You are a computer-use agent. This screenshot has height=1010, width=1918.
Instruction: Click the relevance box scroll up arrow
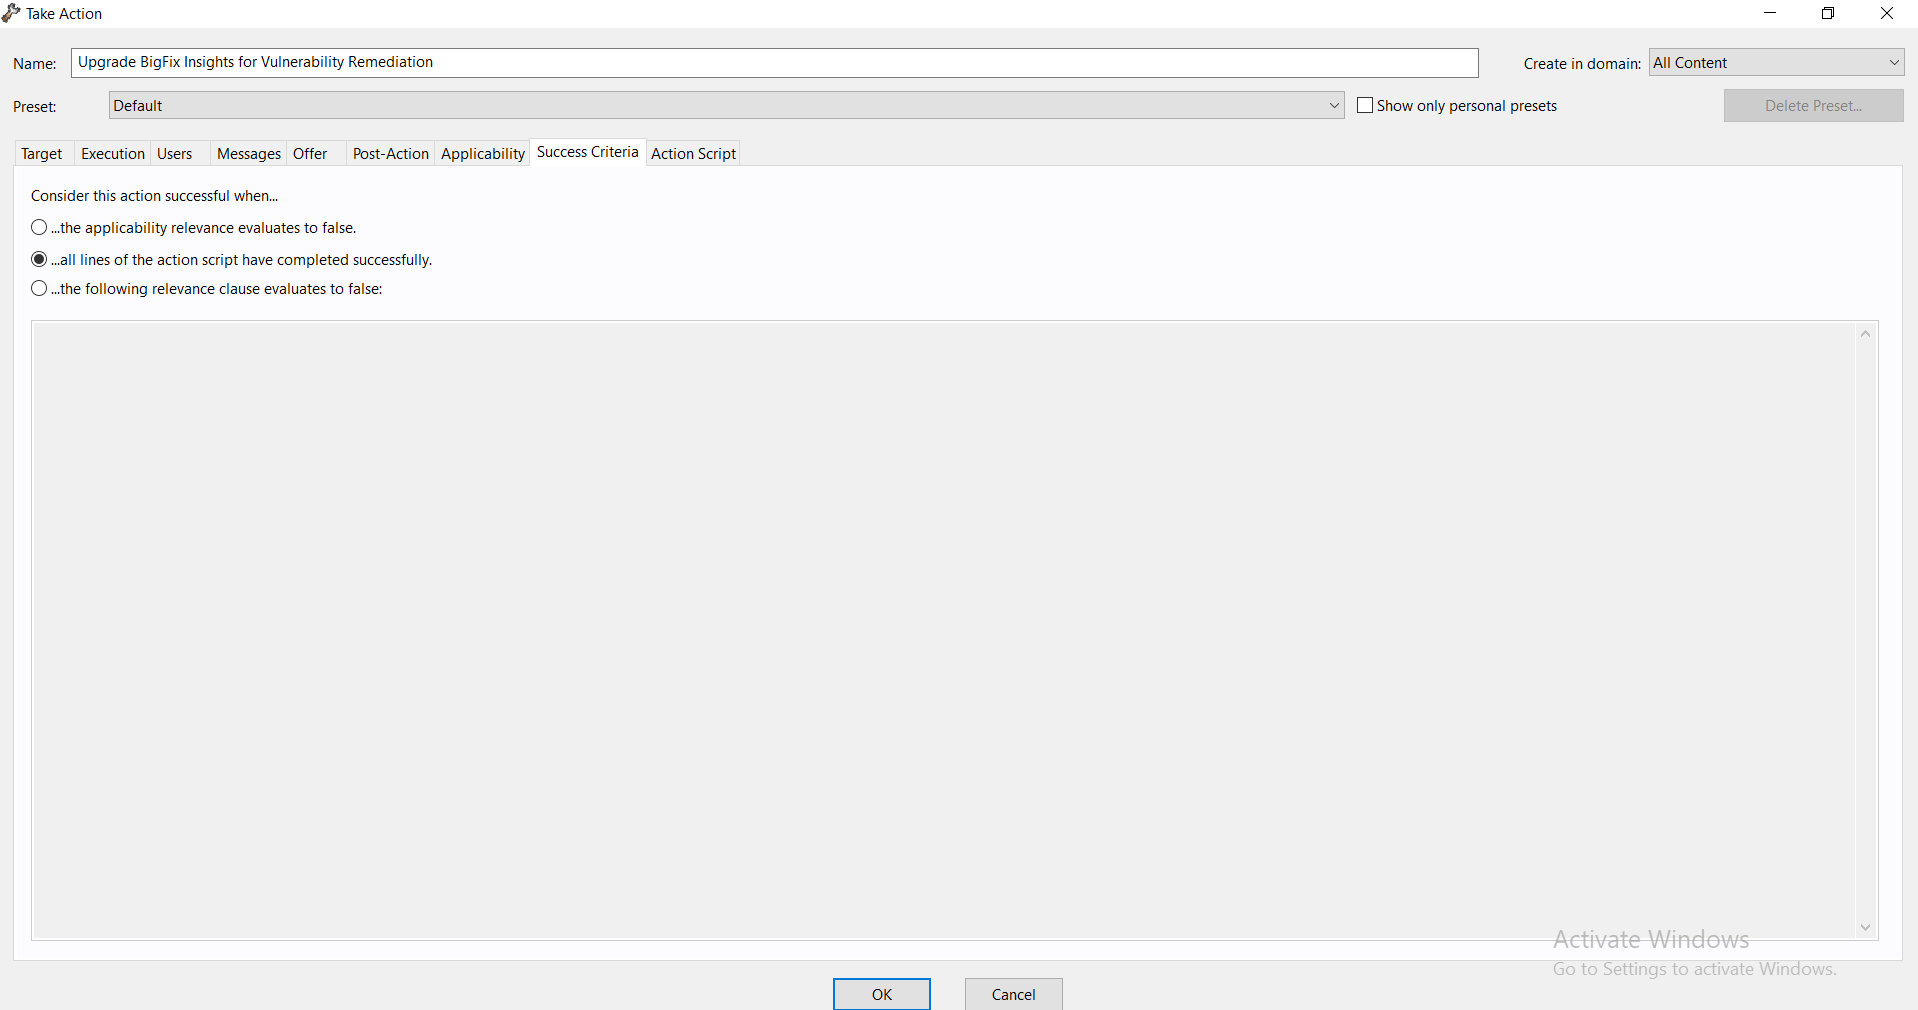tap(1866, 334)
